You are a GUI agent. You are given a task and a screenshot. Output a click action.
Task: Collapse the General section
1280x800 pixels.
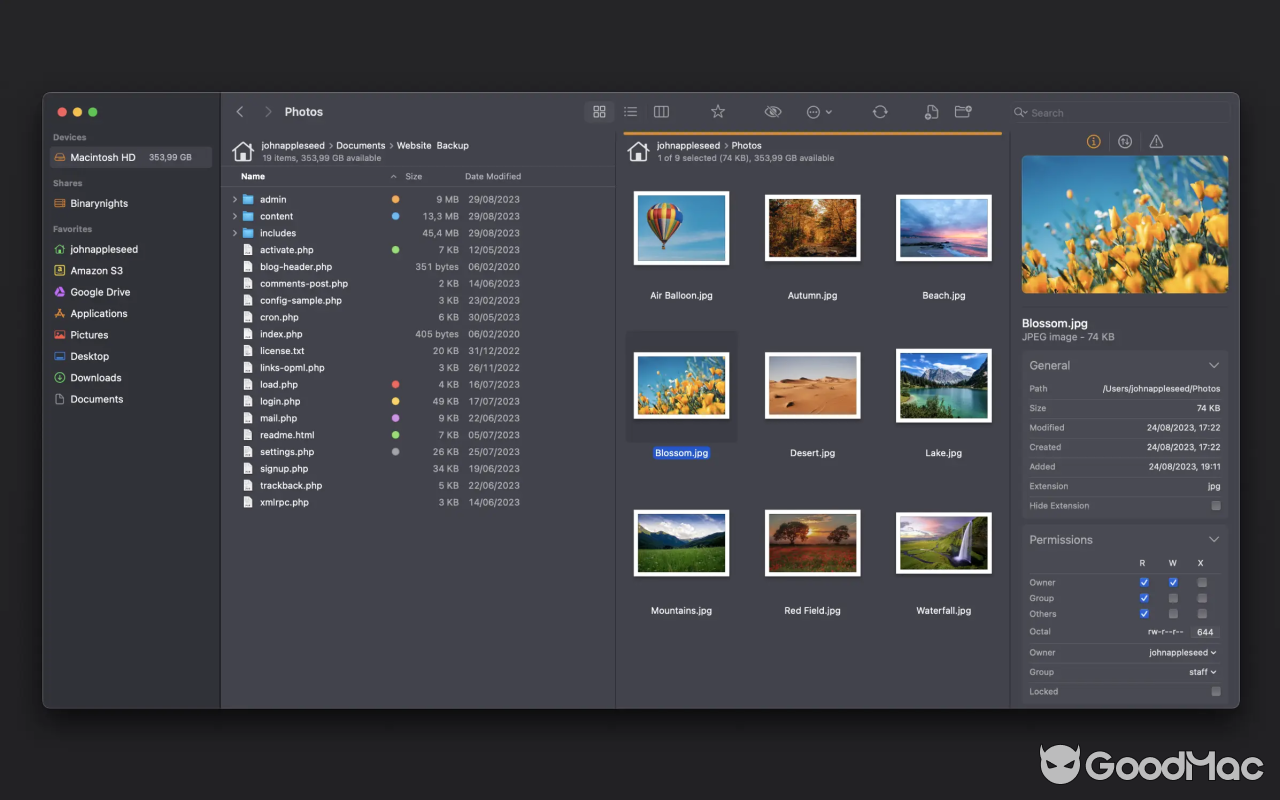[1214, 366]
